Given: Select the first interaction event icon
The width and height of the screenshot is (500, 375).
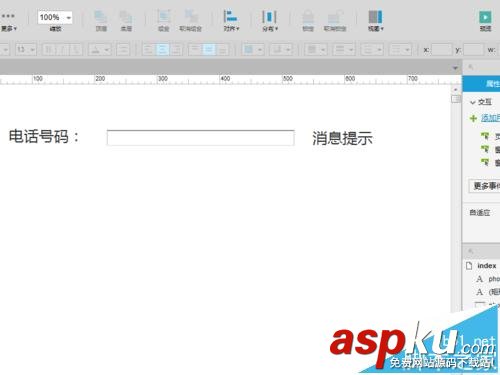Looking at the screenshot, I should [485, 136].
